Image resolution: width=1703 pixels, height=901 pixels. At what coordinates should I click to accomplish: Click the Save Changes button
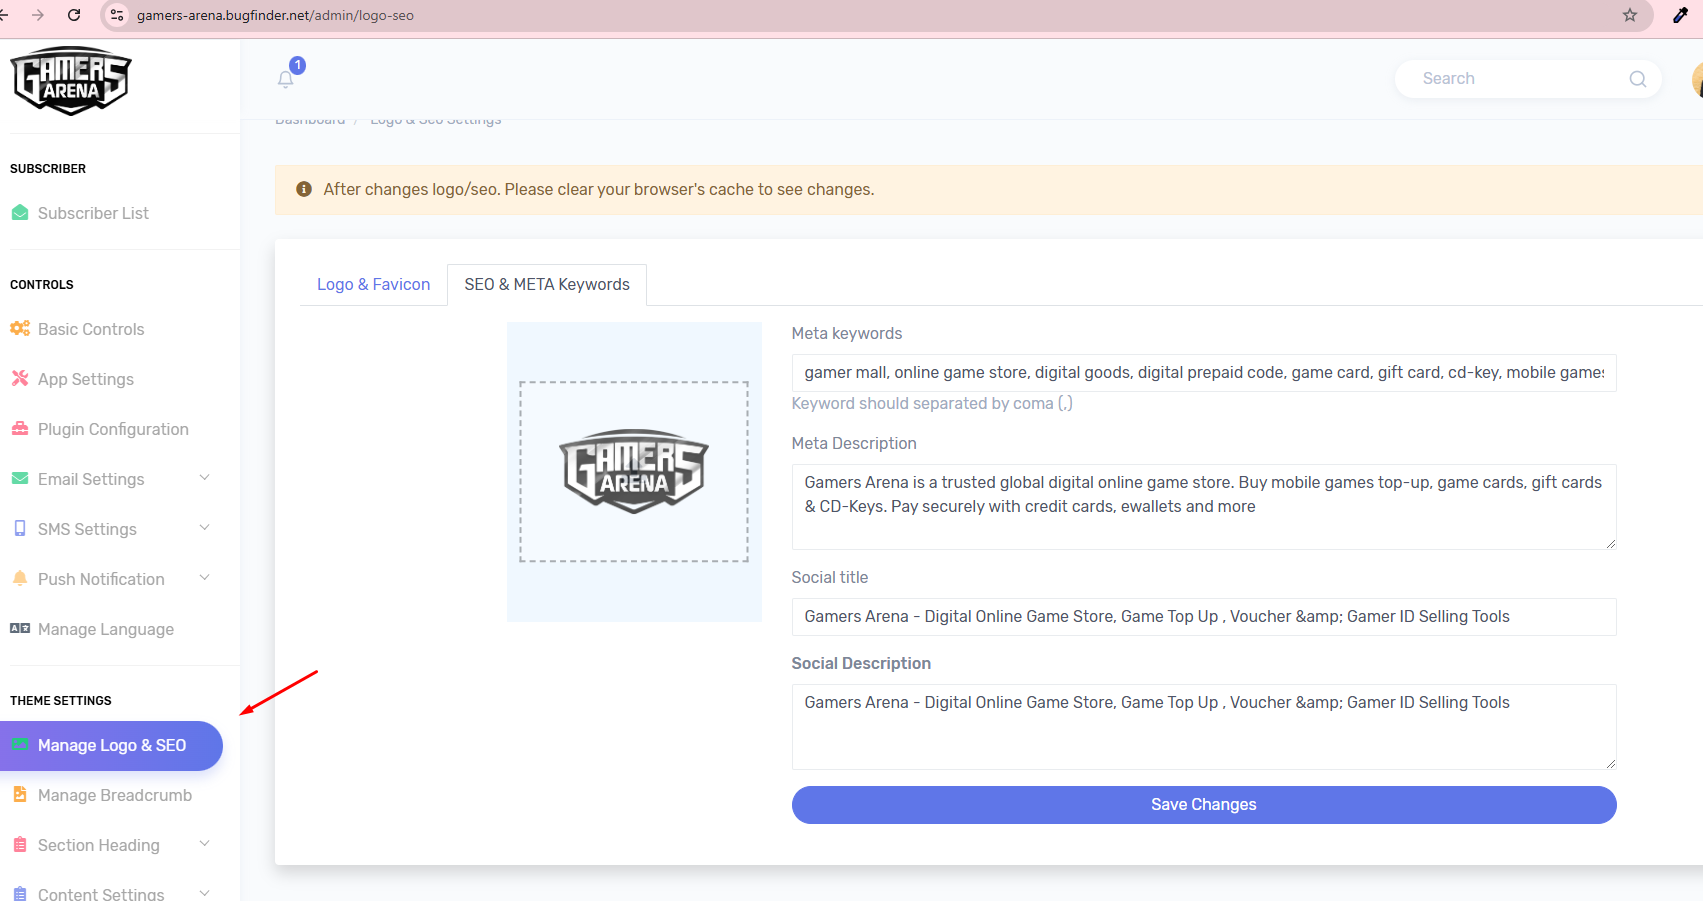pos(1204,805)
